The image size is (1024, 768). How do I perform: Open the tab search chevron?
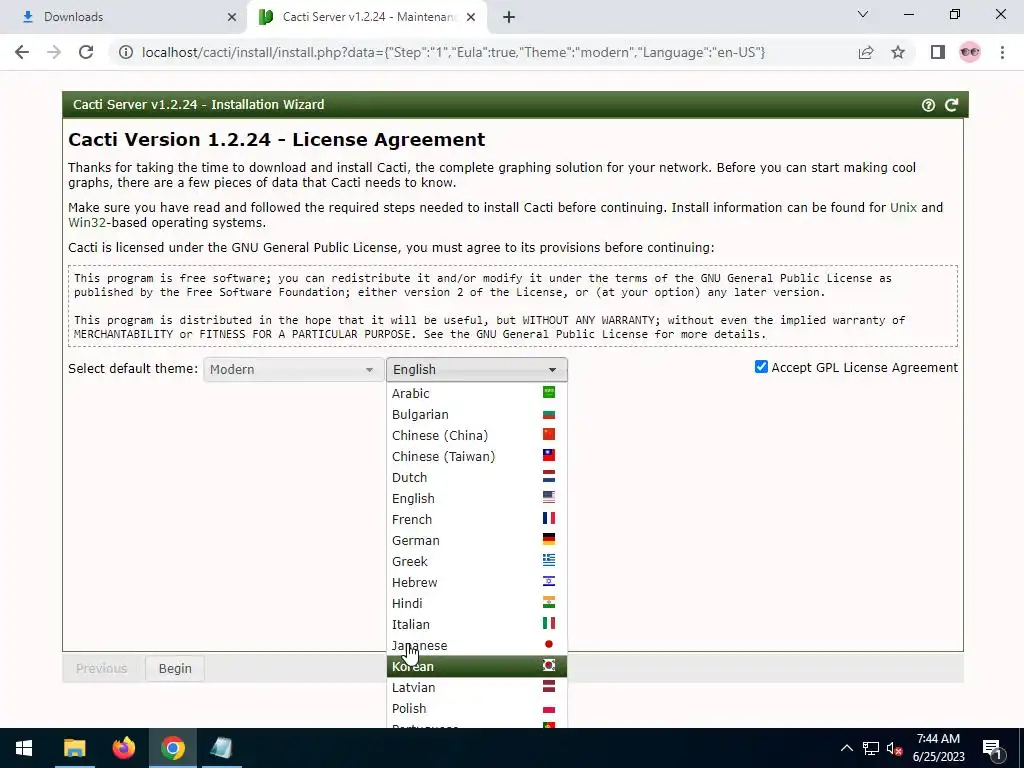pyautogui.click(x=863, y=14)
